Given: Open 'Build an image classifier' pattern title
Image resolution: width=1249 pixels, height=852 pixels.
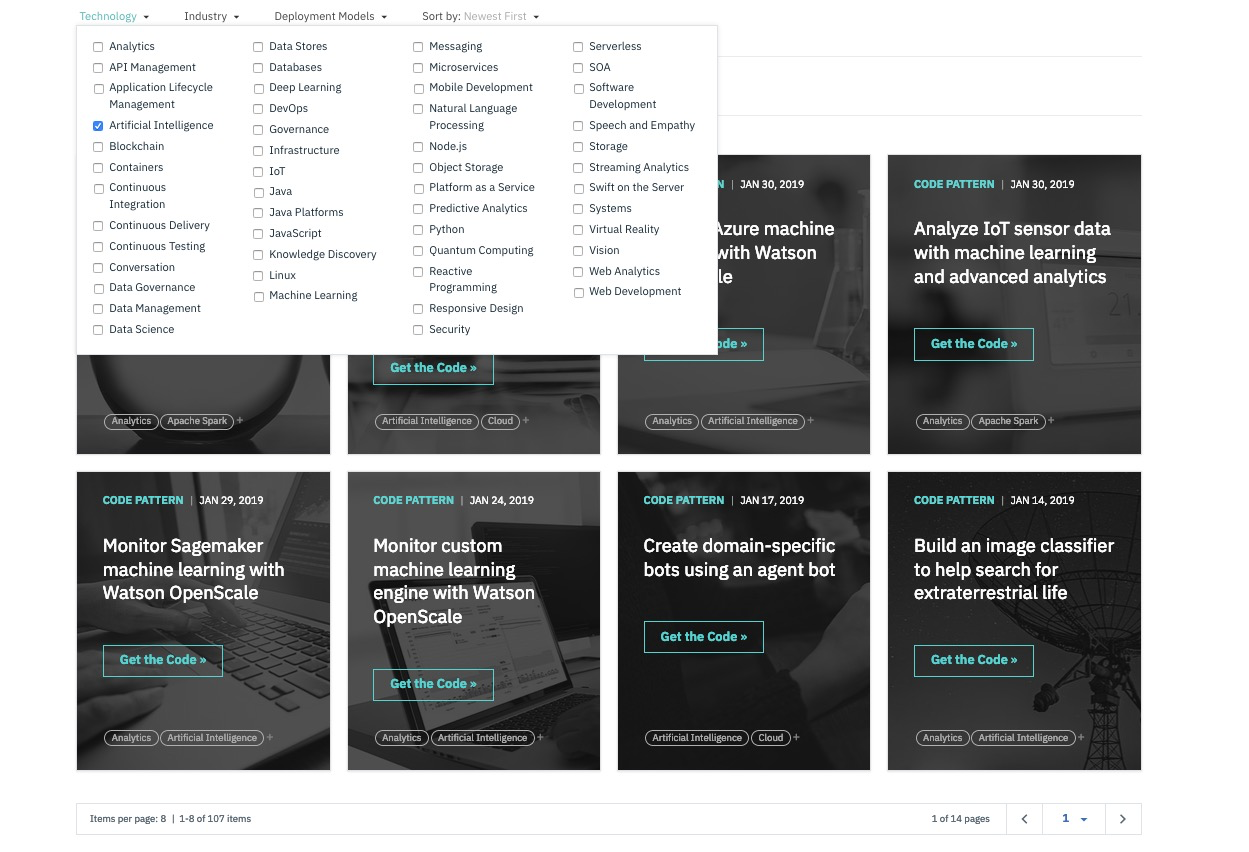Looking at the screenshot, I should tap(1014, 569).
